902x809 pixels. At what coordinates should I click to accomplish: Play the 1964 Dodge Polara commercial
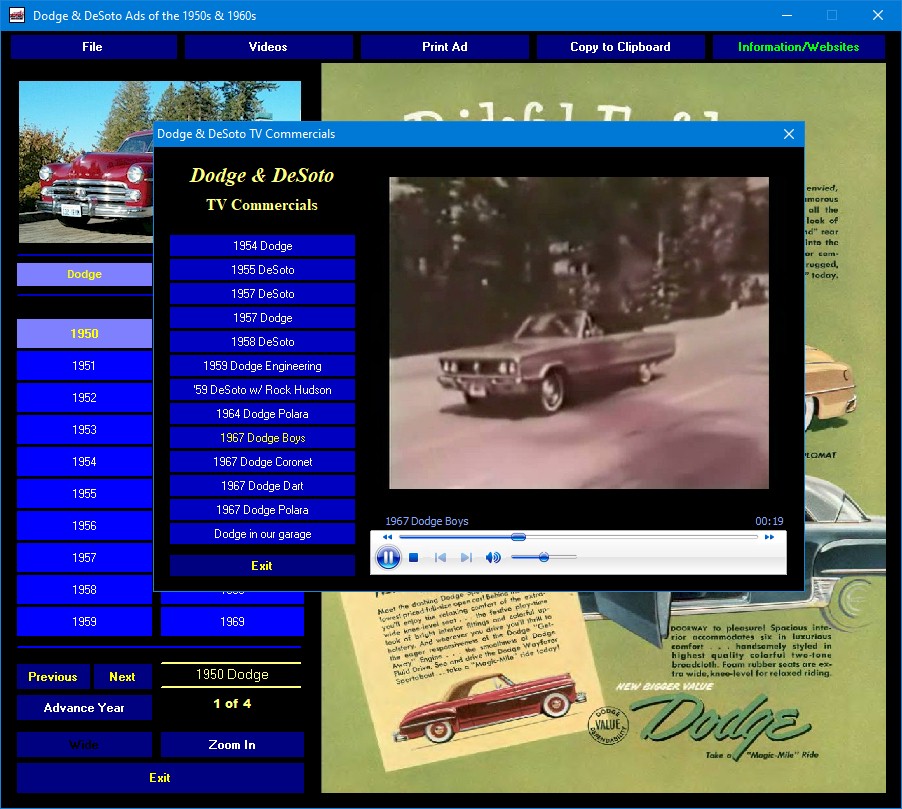pos(262,414)
